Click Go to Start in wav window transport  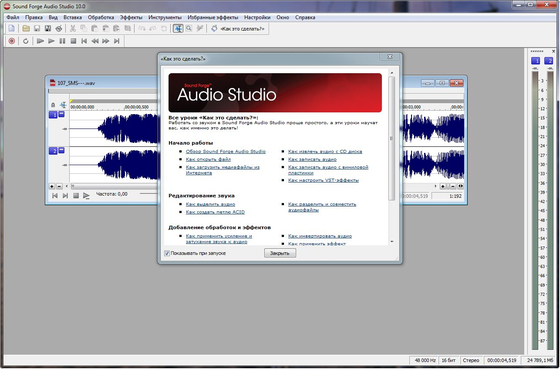55,196
